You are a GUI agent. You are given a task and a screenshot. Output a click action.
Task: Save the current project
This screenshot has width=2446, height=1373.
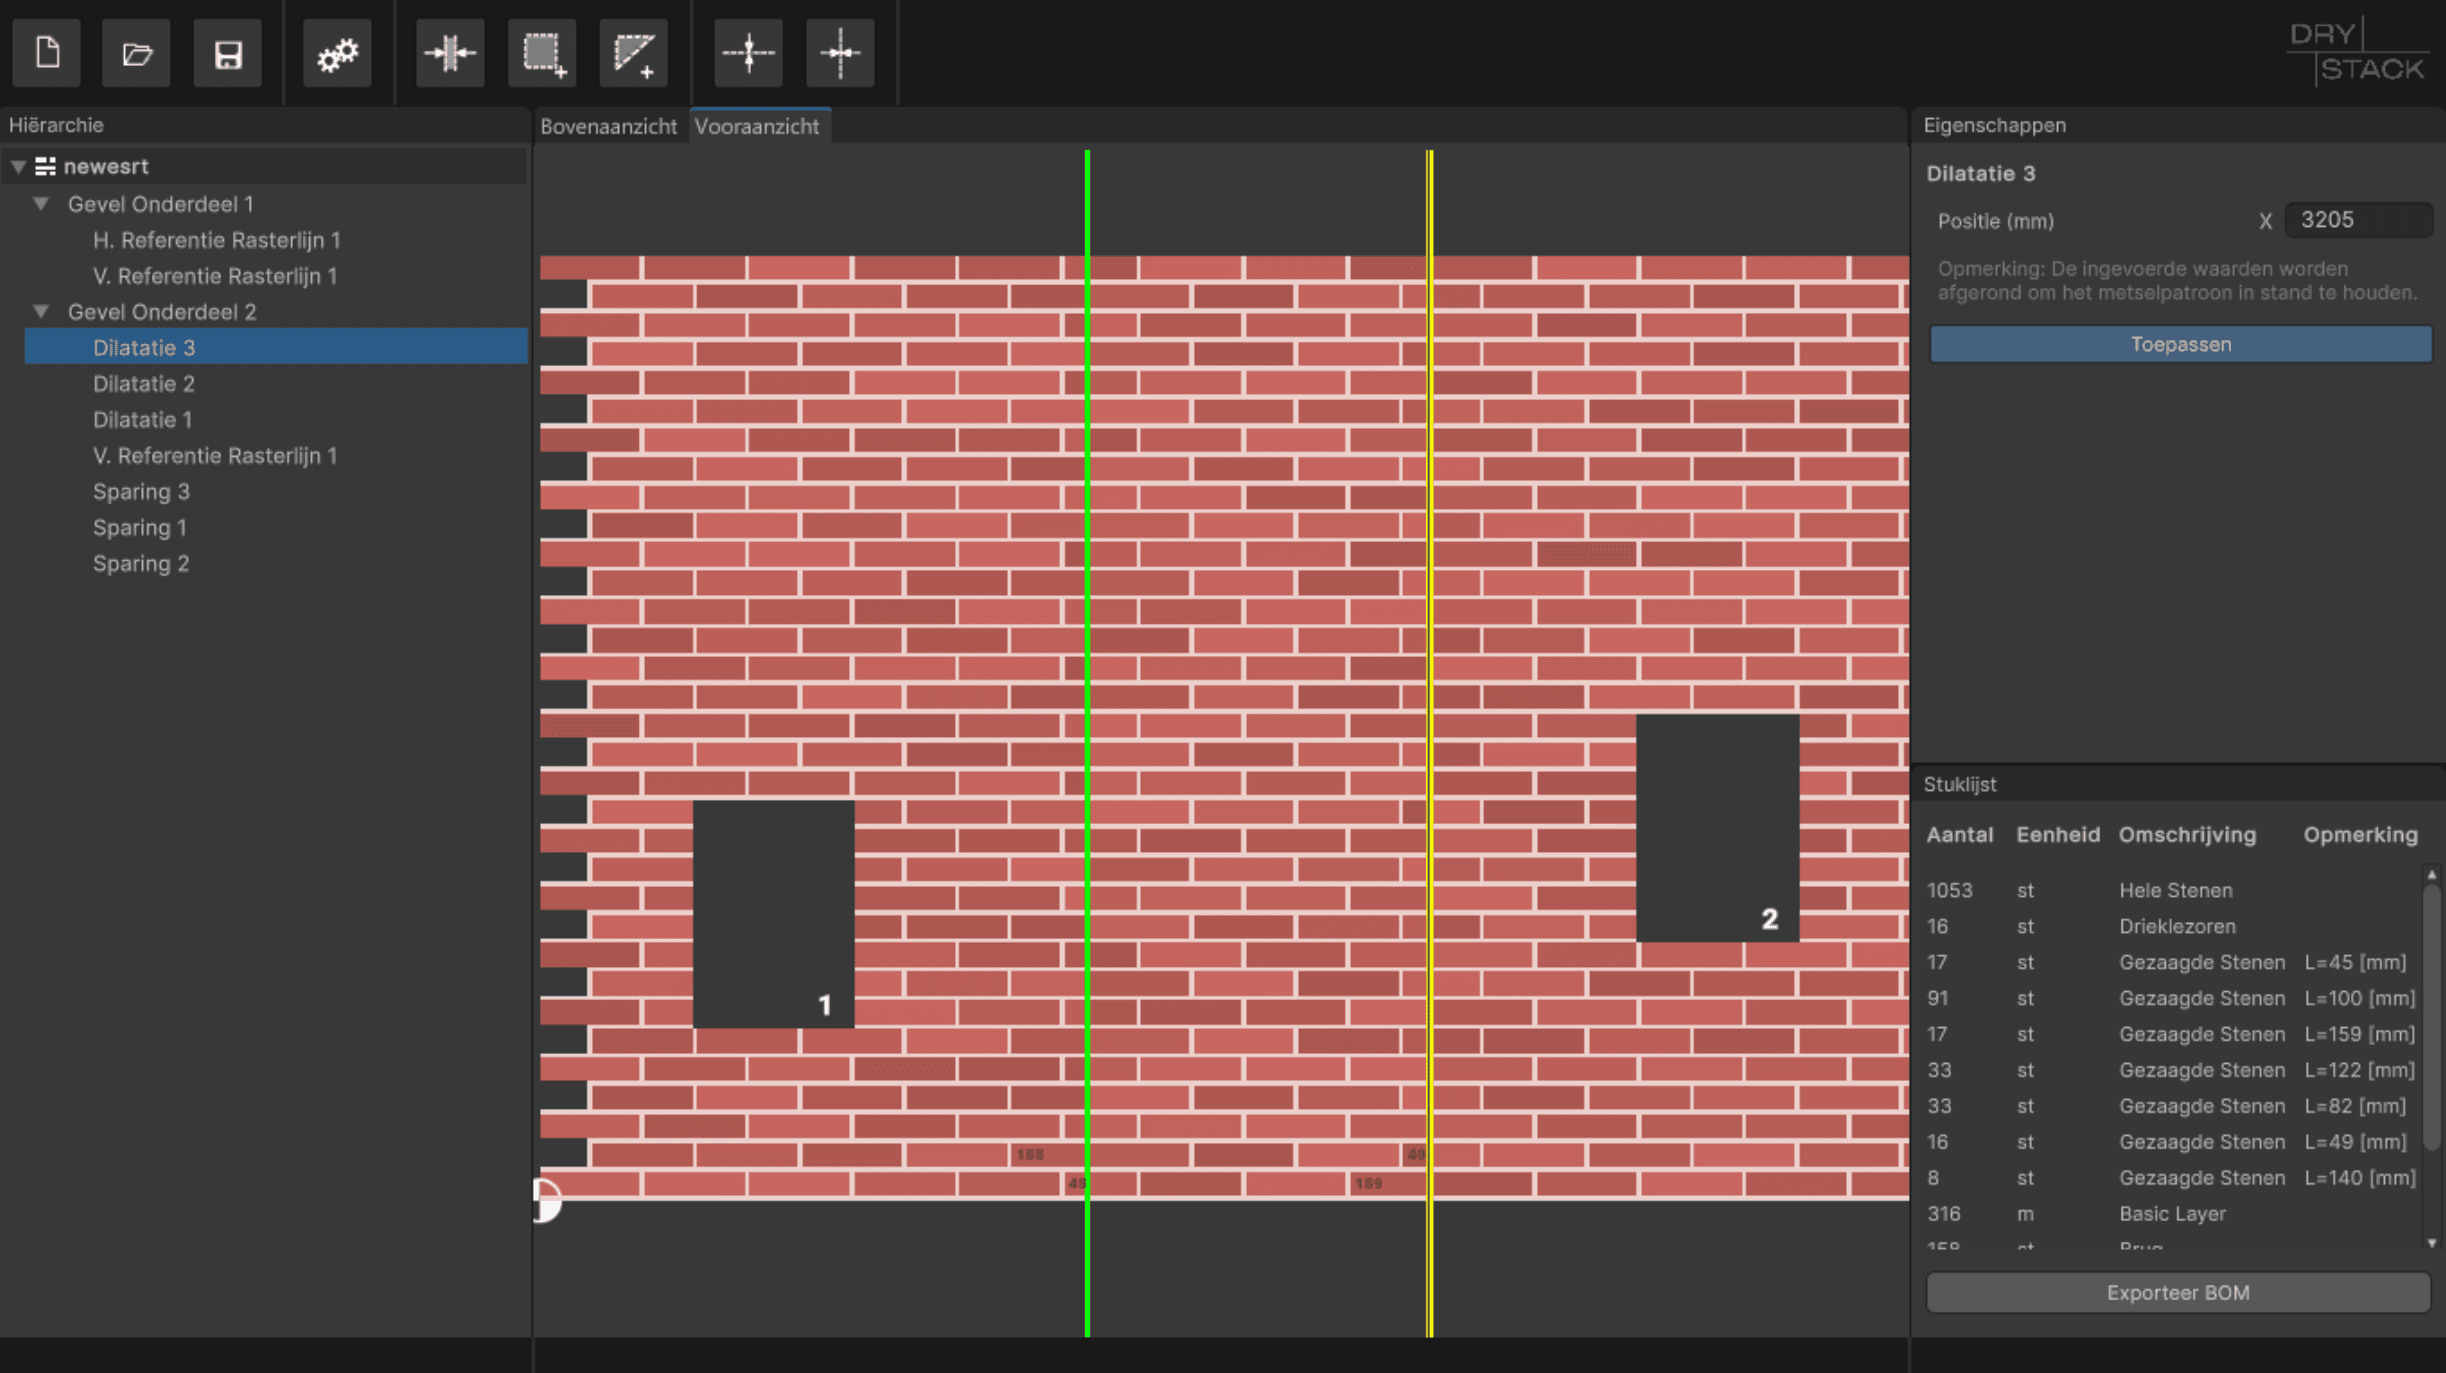tap(228, 53)
